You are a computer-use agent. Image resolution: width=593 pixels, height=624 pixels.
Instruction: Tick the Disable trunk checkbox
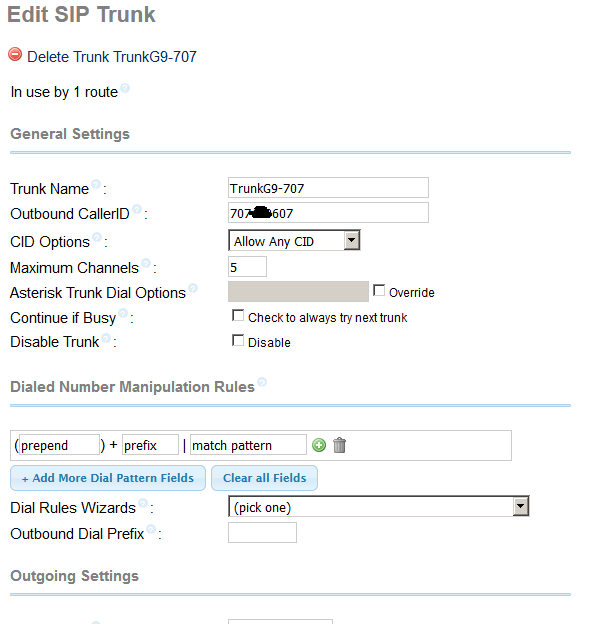point(238,340)
